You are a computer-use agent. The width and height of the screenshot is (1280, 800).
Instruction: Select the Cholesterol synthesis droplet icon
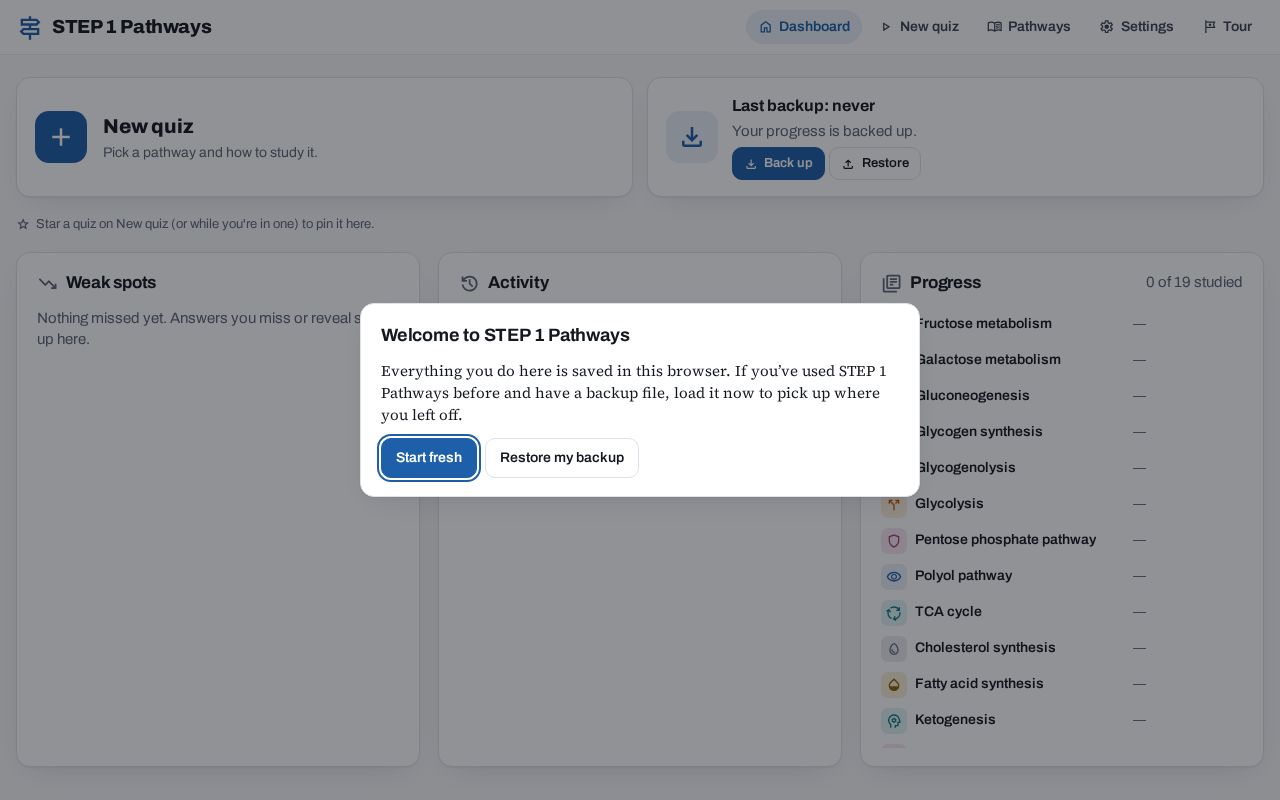(x=894, y=648)
